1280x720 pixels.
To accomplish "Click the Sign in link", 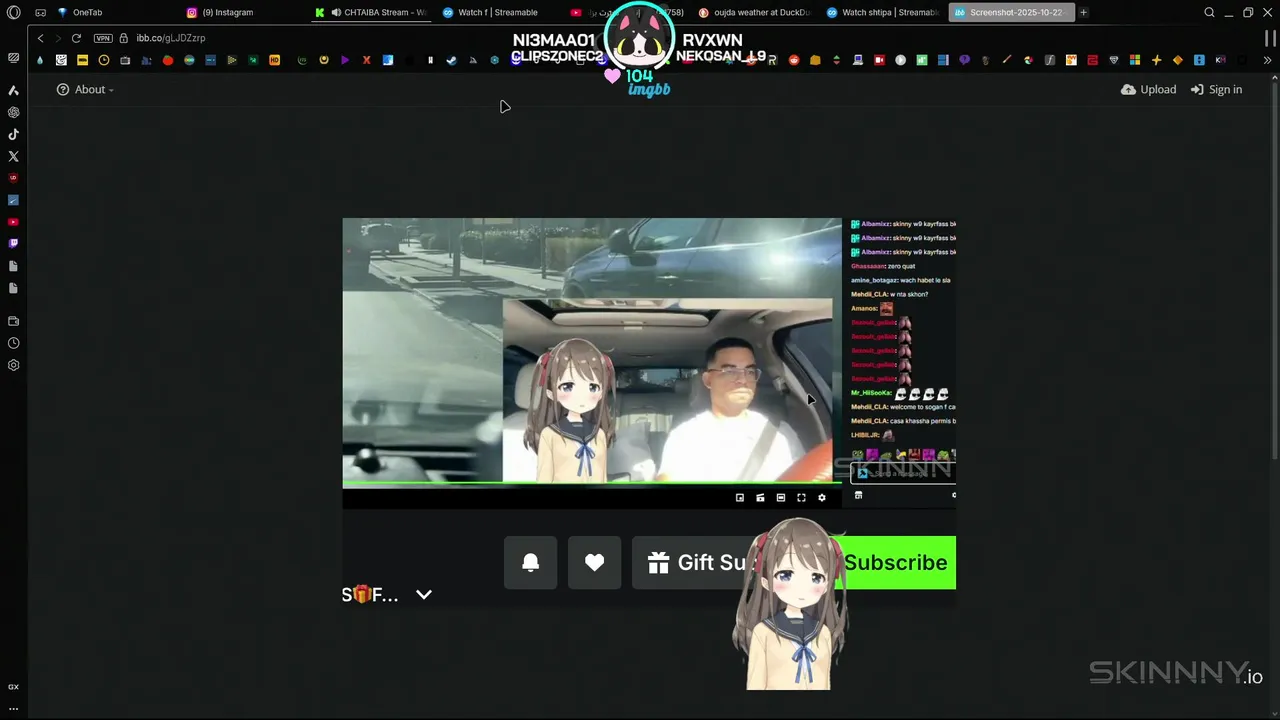I will [x=1216, y=89].
